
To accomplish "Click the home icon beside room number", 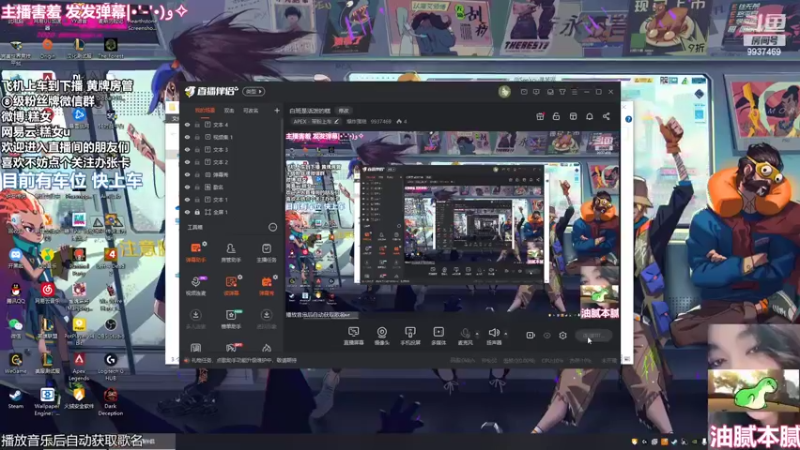I will pos(399,121).
